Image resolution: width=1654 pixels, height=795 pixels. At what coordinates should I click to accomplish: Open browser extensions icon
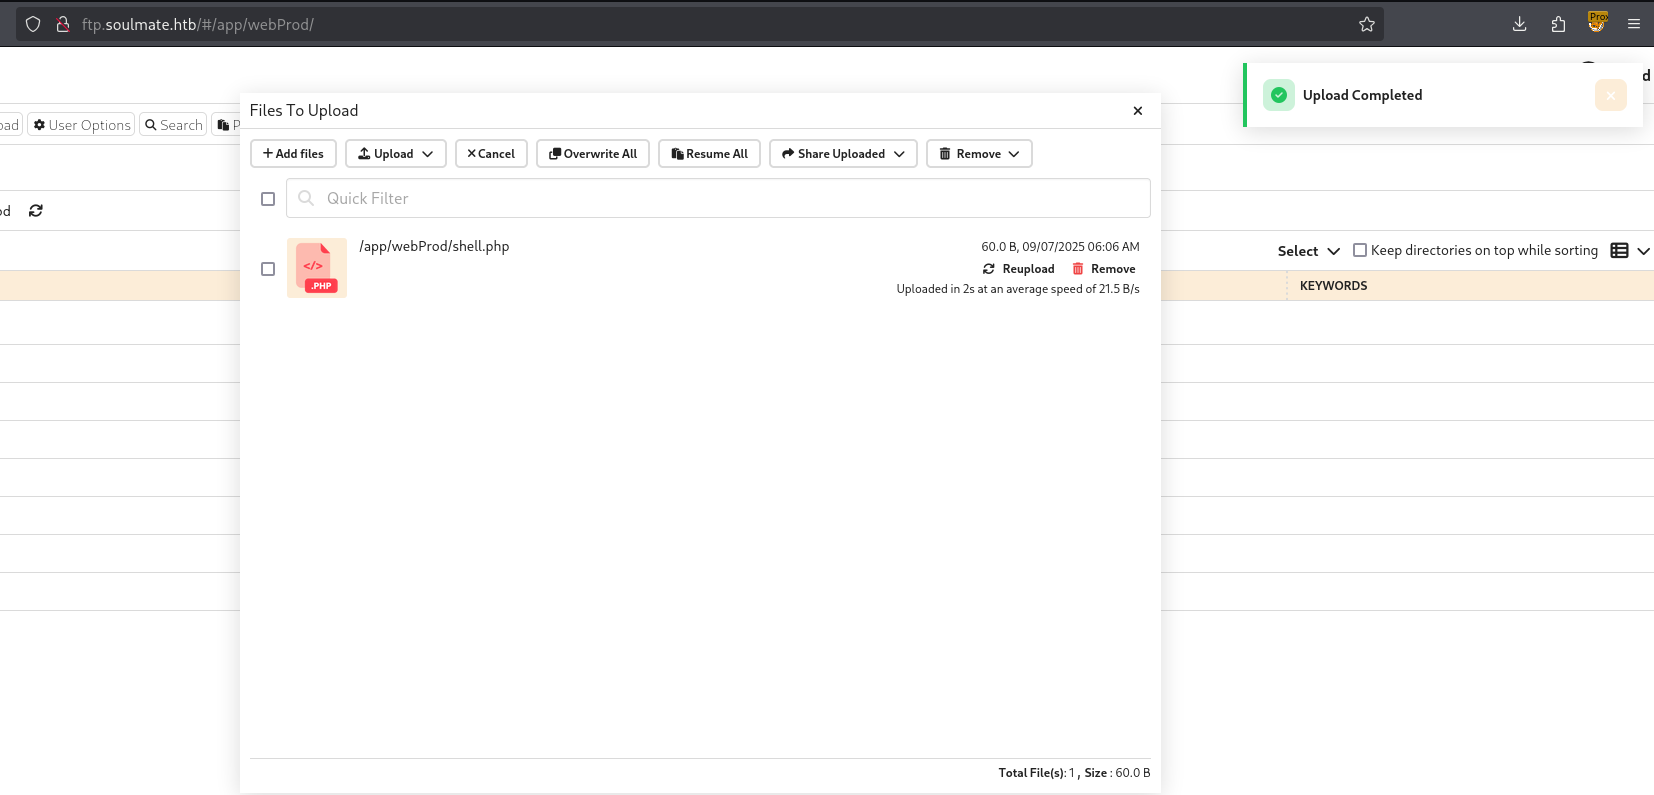1558,24
